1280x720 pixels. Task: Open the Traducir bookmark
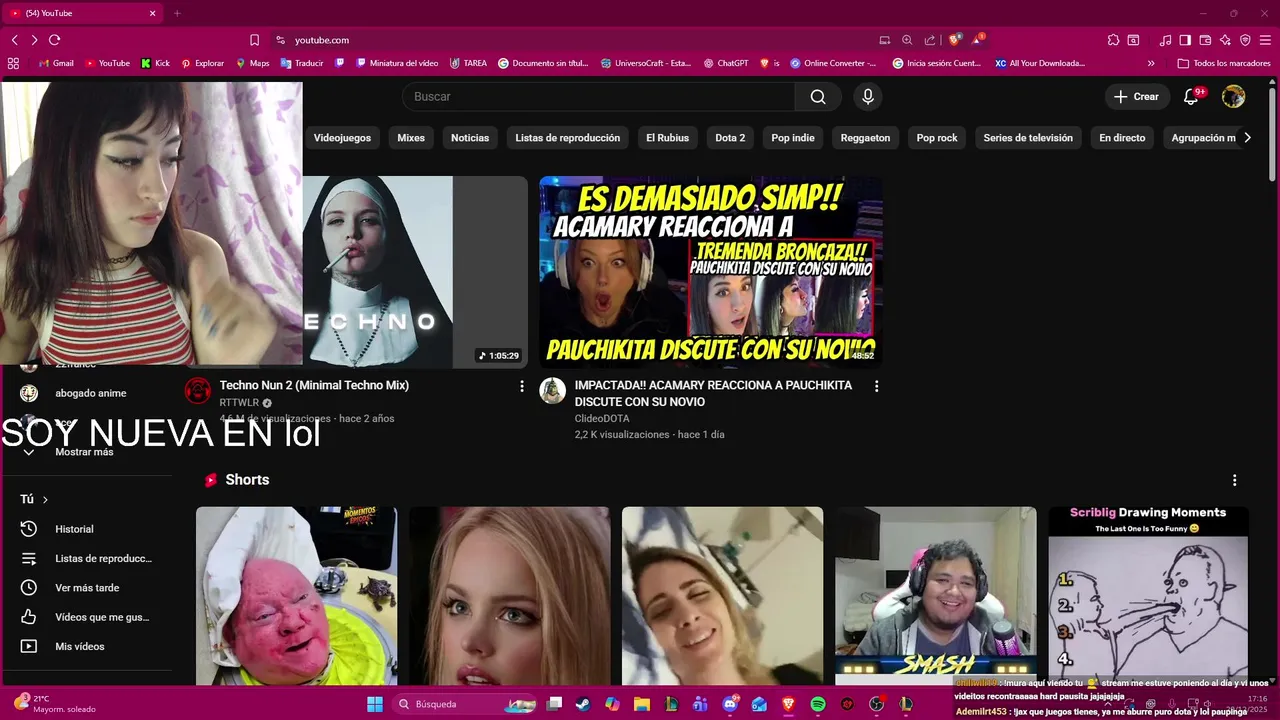(x=302, y=63)
